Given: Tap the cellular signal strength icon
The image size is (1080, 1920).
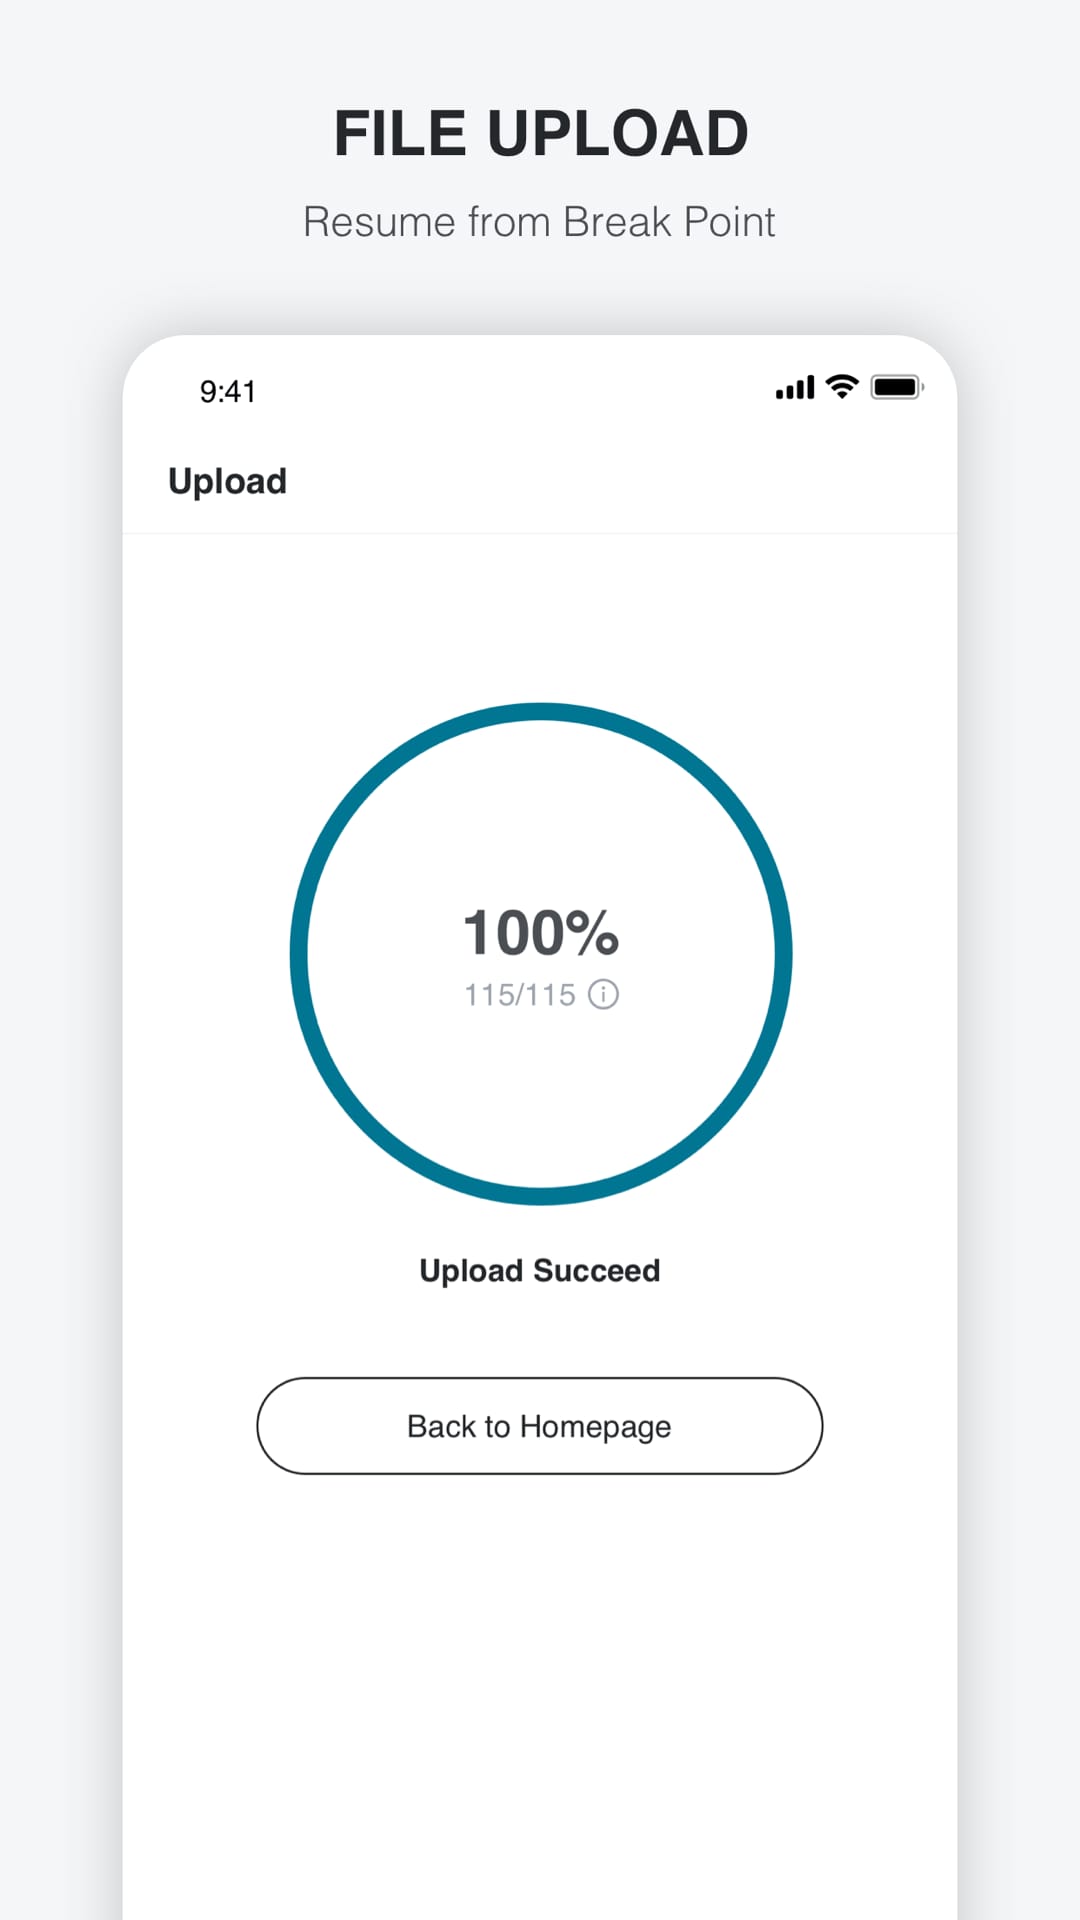Looking at the screenshot, I should point(795,388).
